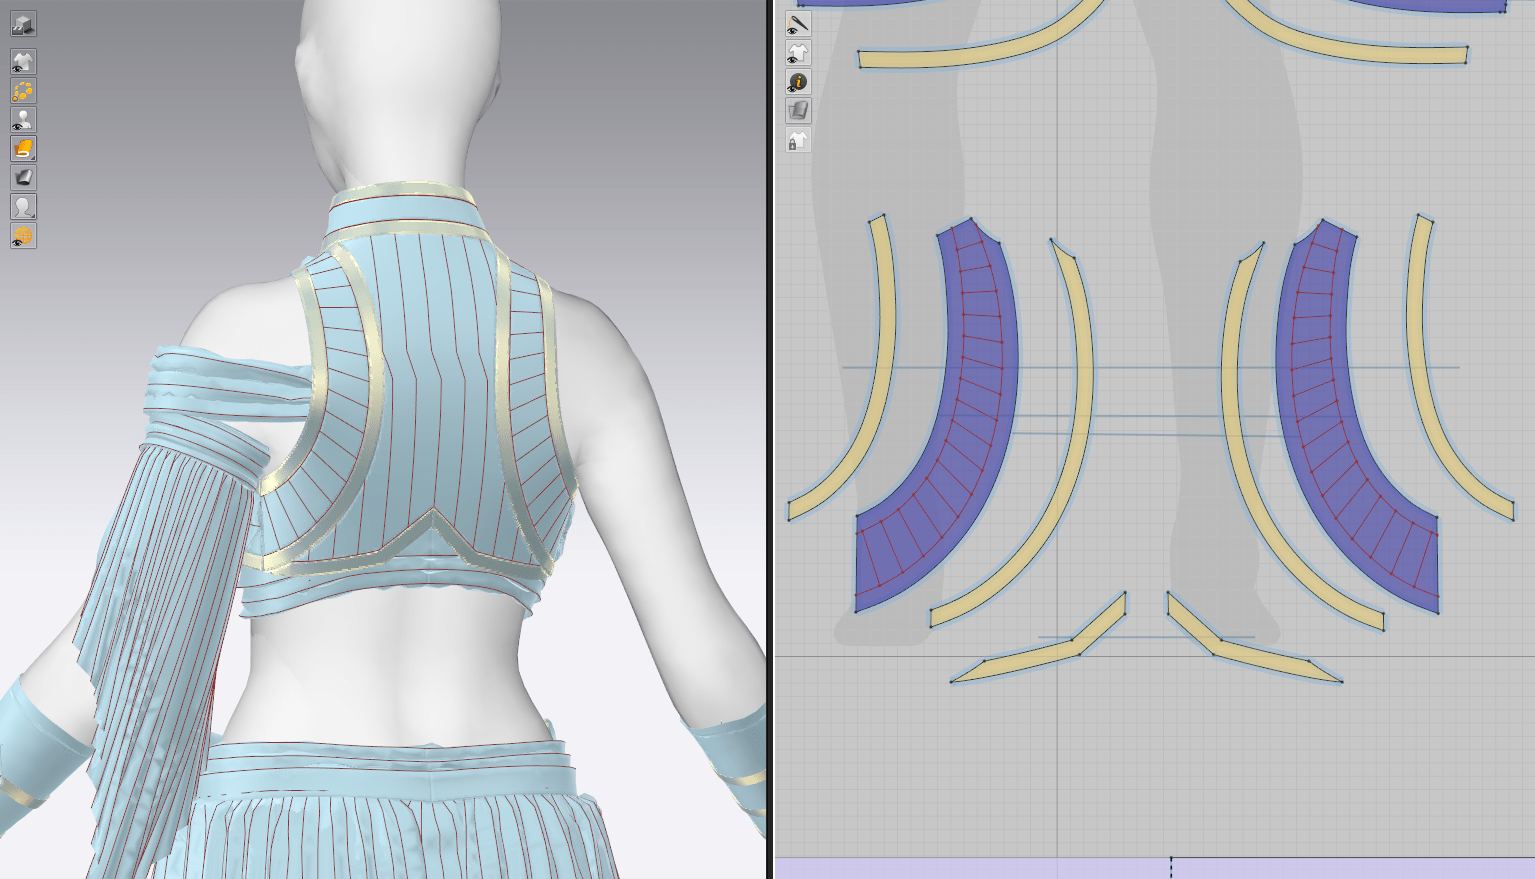The width and height of the screenshot is (1535, 879).
Task: Toggle 2D pattern info display icon
Action: [x=798, y=82]
